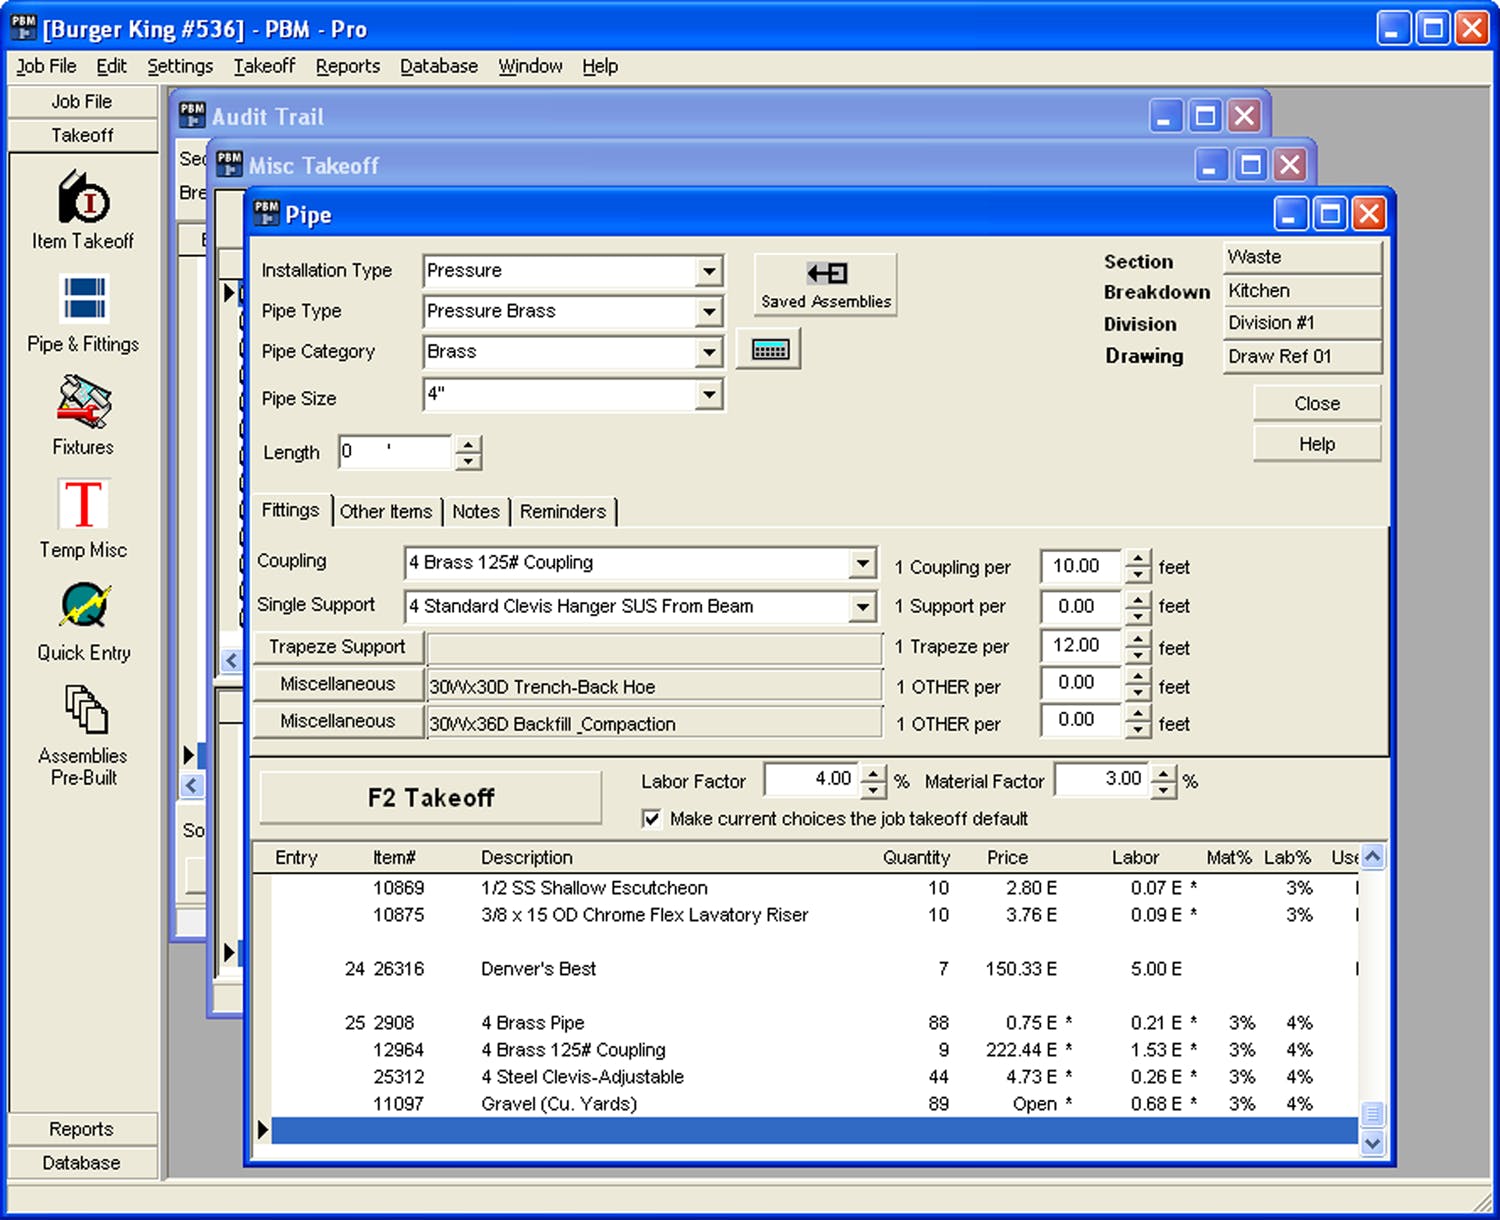Click the Saved Assemblies button

coord(825,284)
